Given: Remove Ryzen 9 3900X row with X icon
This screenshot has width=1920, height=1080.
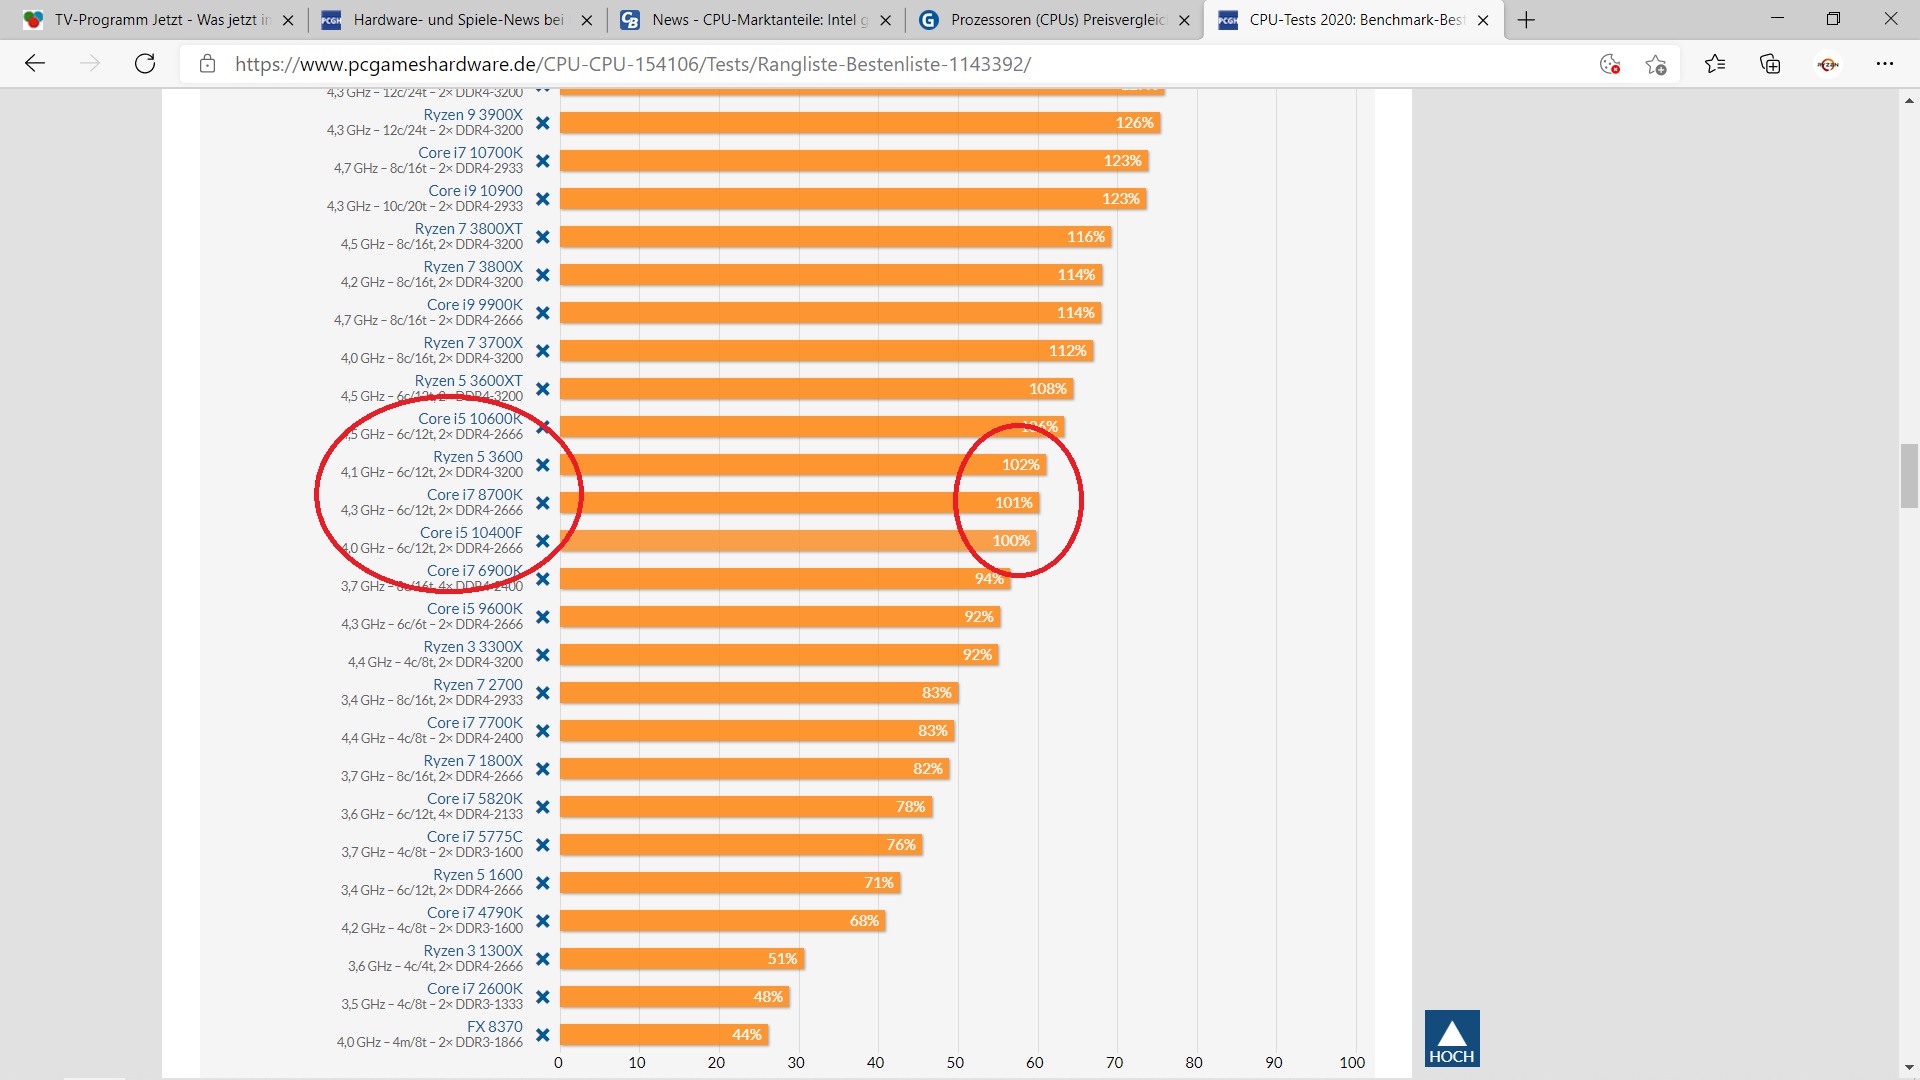Looking at the screenshot, I should pyautogui.click(x=542, y=123).
